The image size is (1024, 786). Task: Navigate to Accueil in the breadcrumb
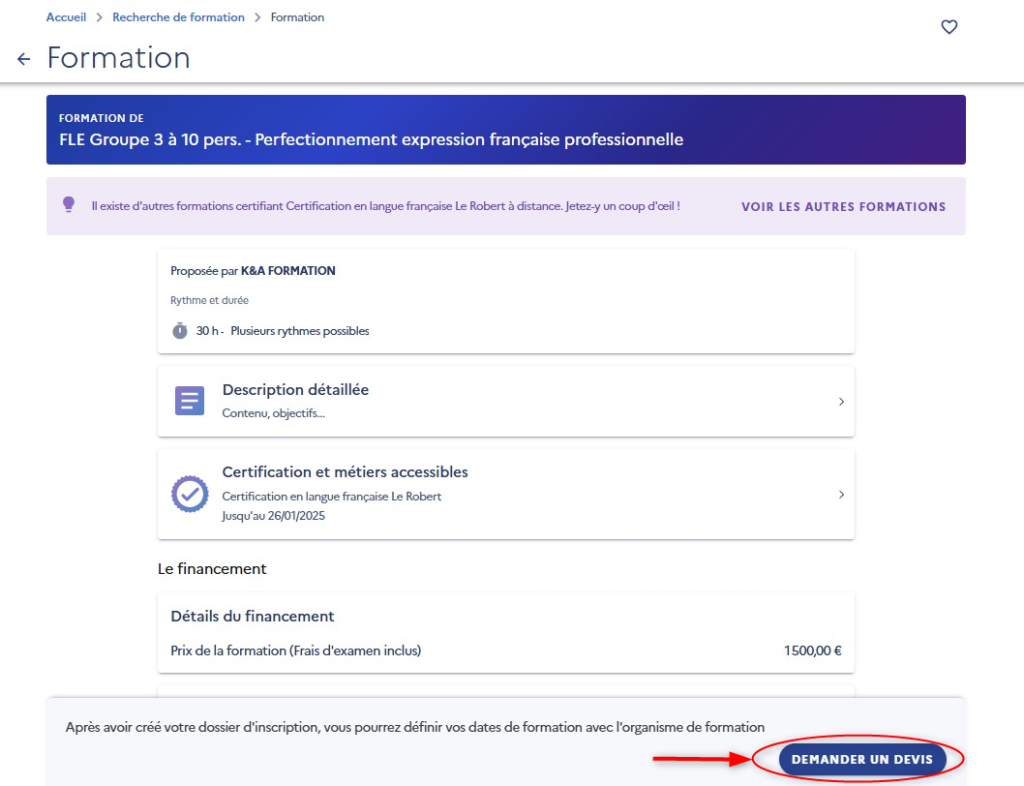point(66,17)
